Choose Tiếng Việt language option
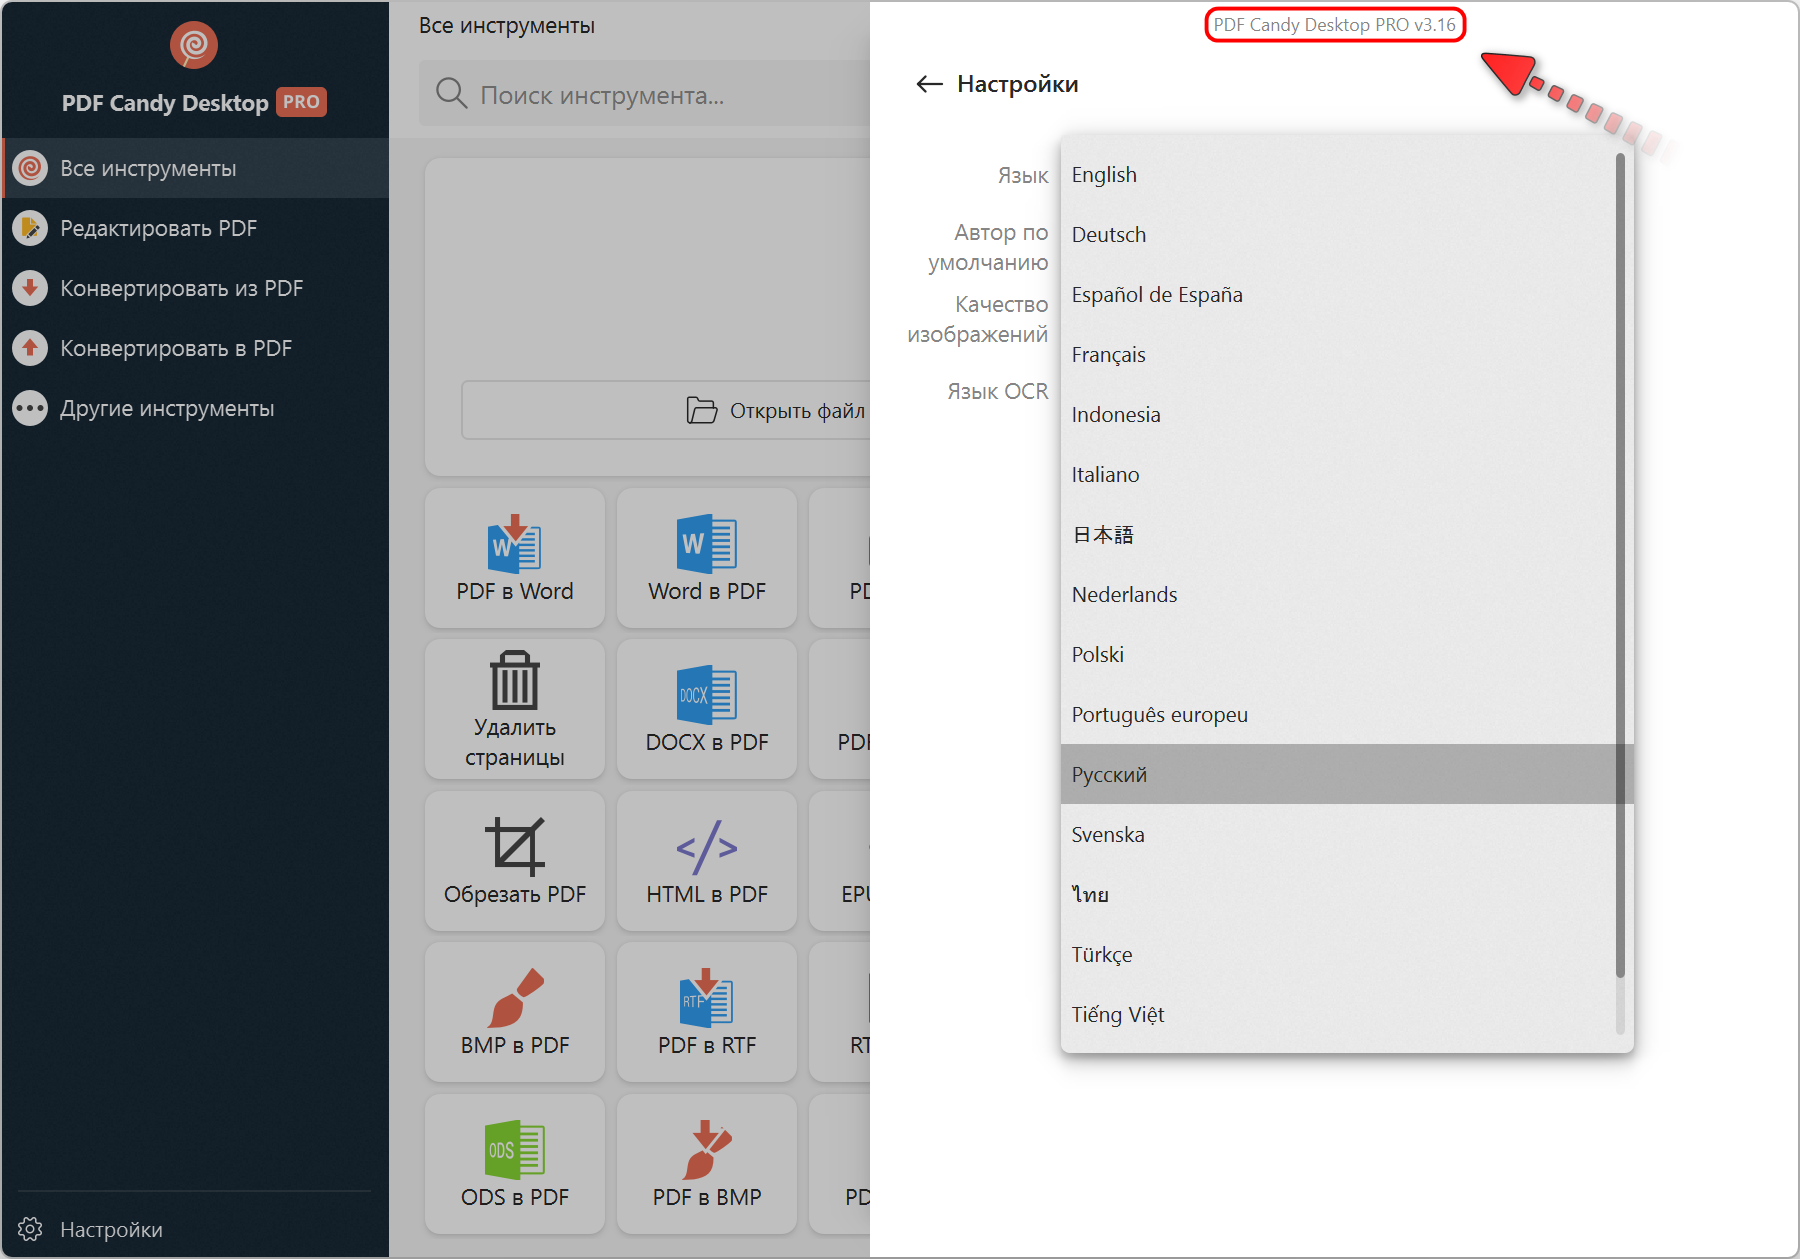The height and width of the screenshot is (1259, 1800). 1338,1014
